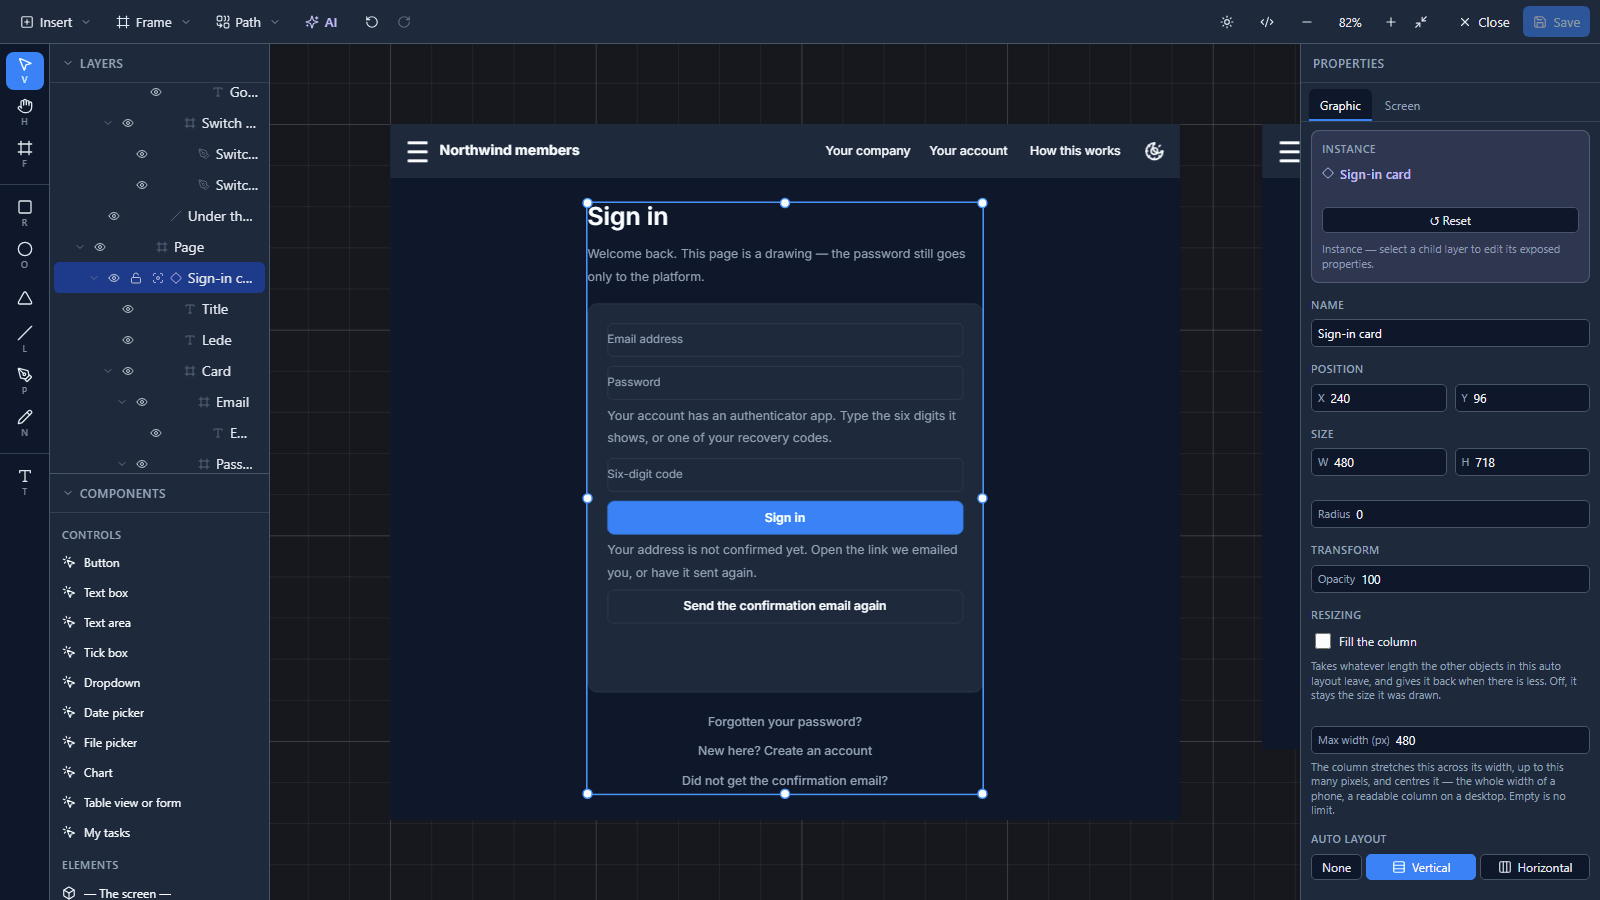Collapse the Layers panel section
Image resolution: width=1600 pixels, height=900 pixels.
(68, 63)
